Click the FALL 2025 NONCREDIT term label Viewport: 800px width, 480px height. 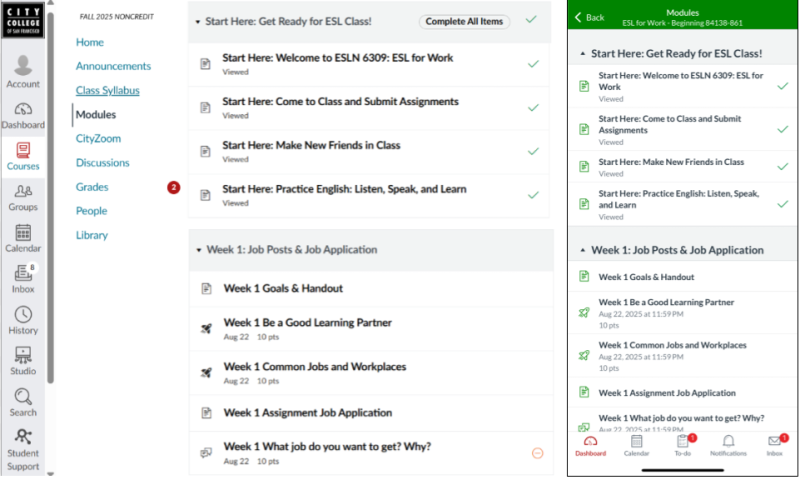(x=117, y=17)
